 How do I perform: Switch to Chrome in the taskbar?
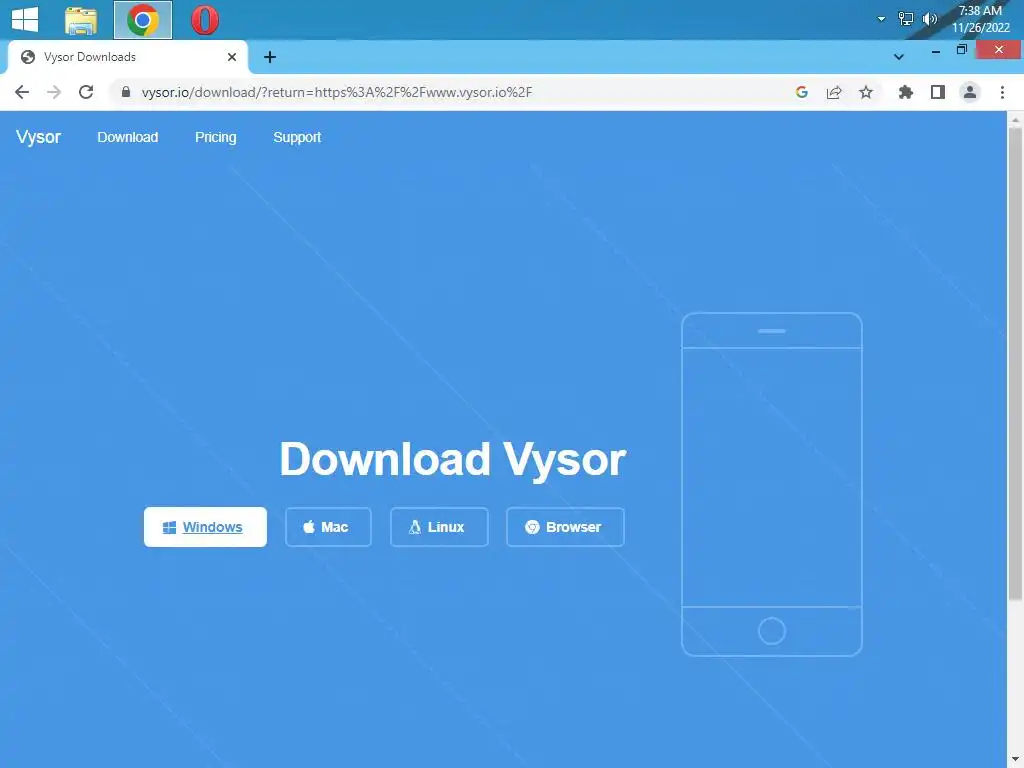tap(143, 20)
